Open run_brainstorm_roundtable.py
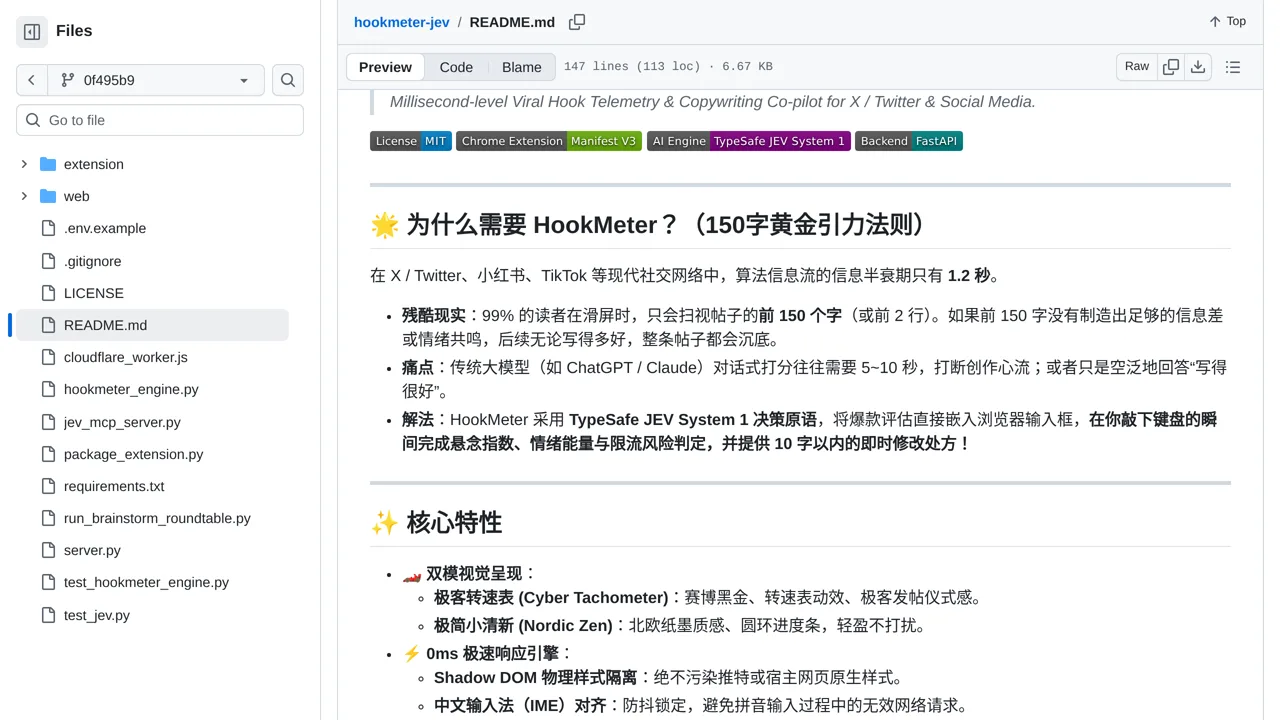The width and height of the screenshot is (1280, 720). point(157,518)
